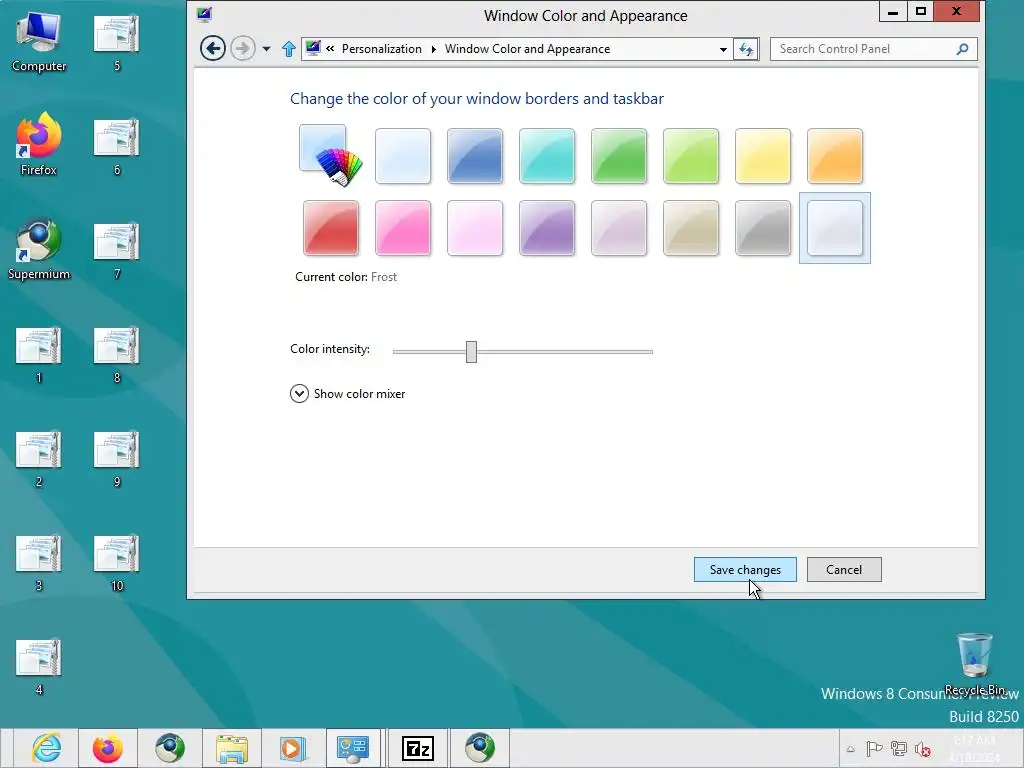Screen dimensions: 1024x768
Task: Pick the light sky blue swatch
Action: (403, 156)
